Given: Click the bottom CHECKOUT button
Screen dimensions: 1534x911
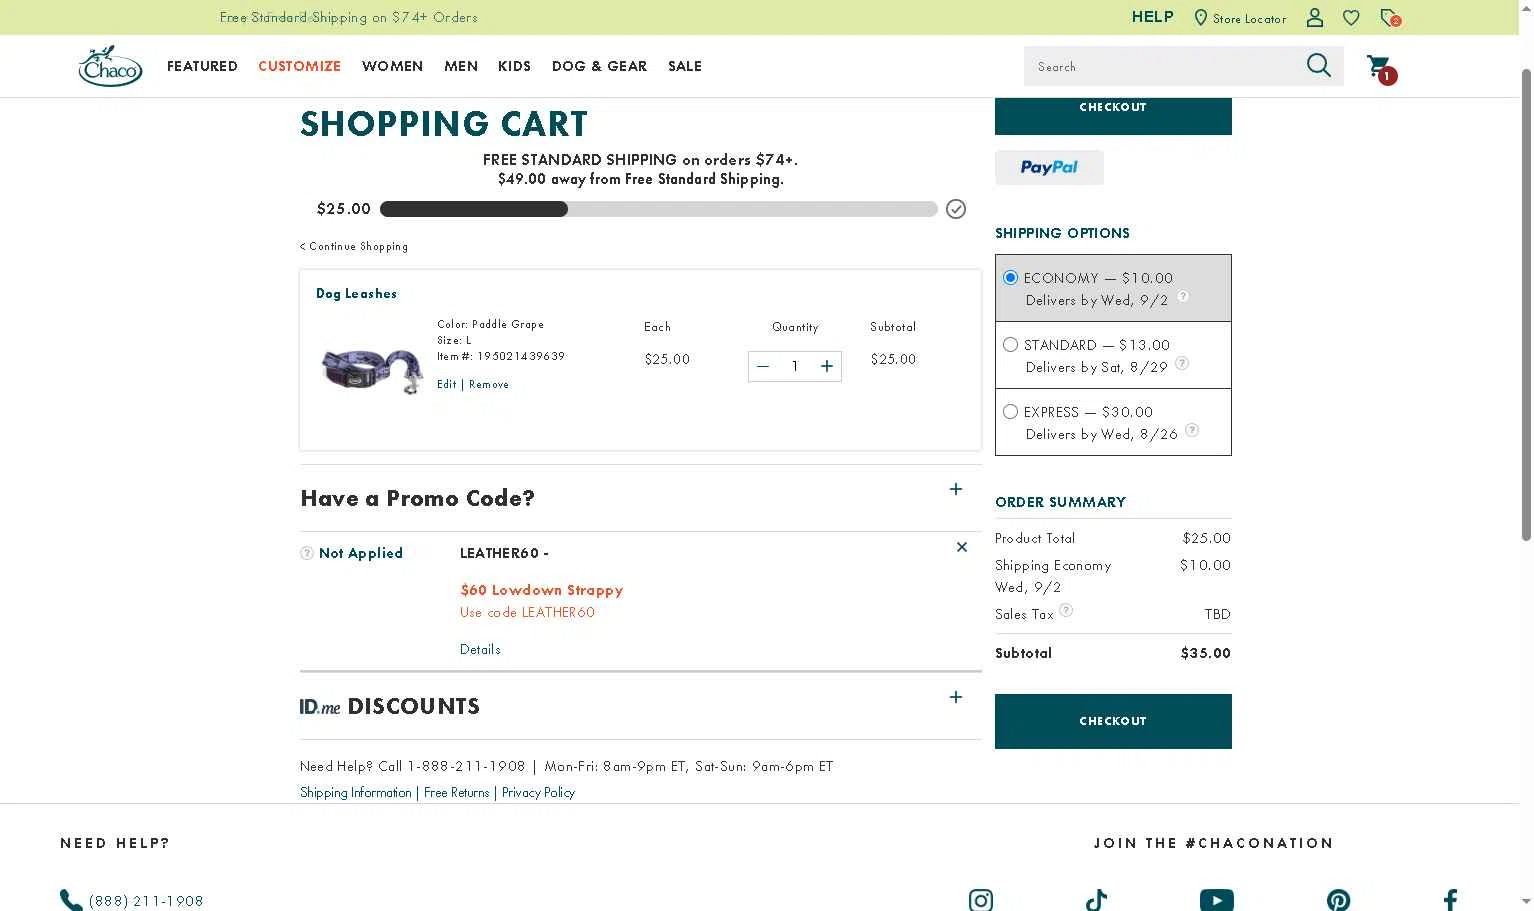Looking at the screenshot, I should pos(1113,721).
